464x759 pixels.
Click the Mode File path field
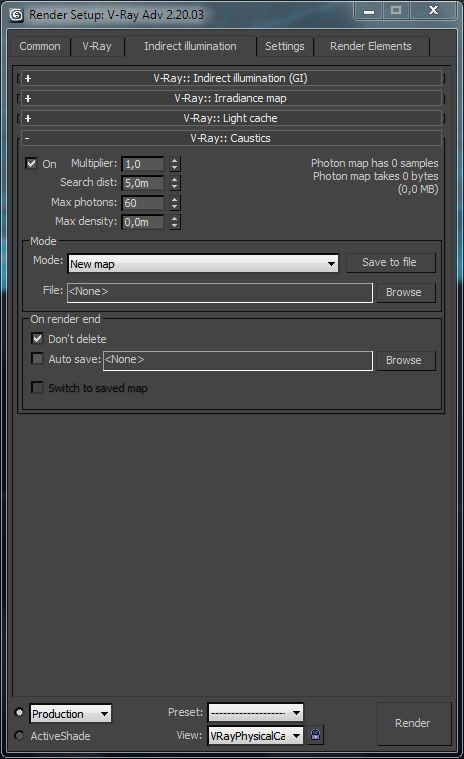220,292
